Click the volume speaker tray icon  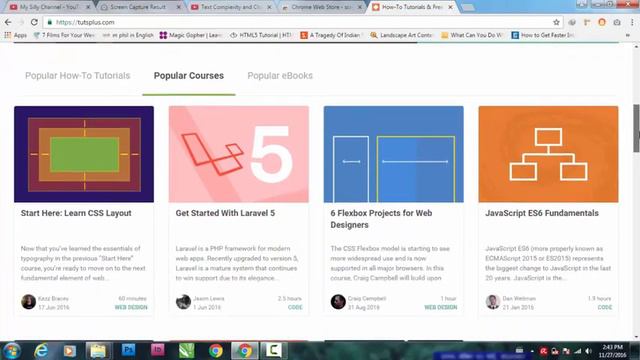pyautogui.click(x=588, y=351)
